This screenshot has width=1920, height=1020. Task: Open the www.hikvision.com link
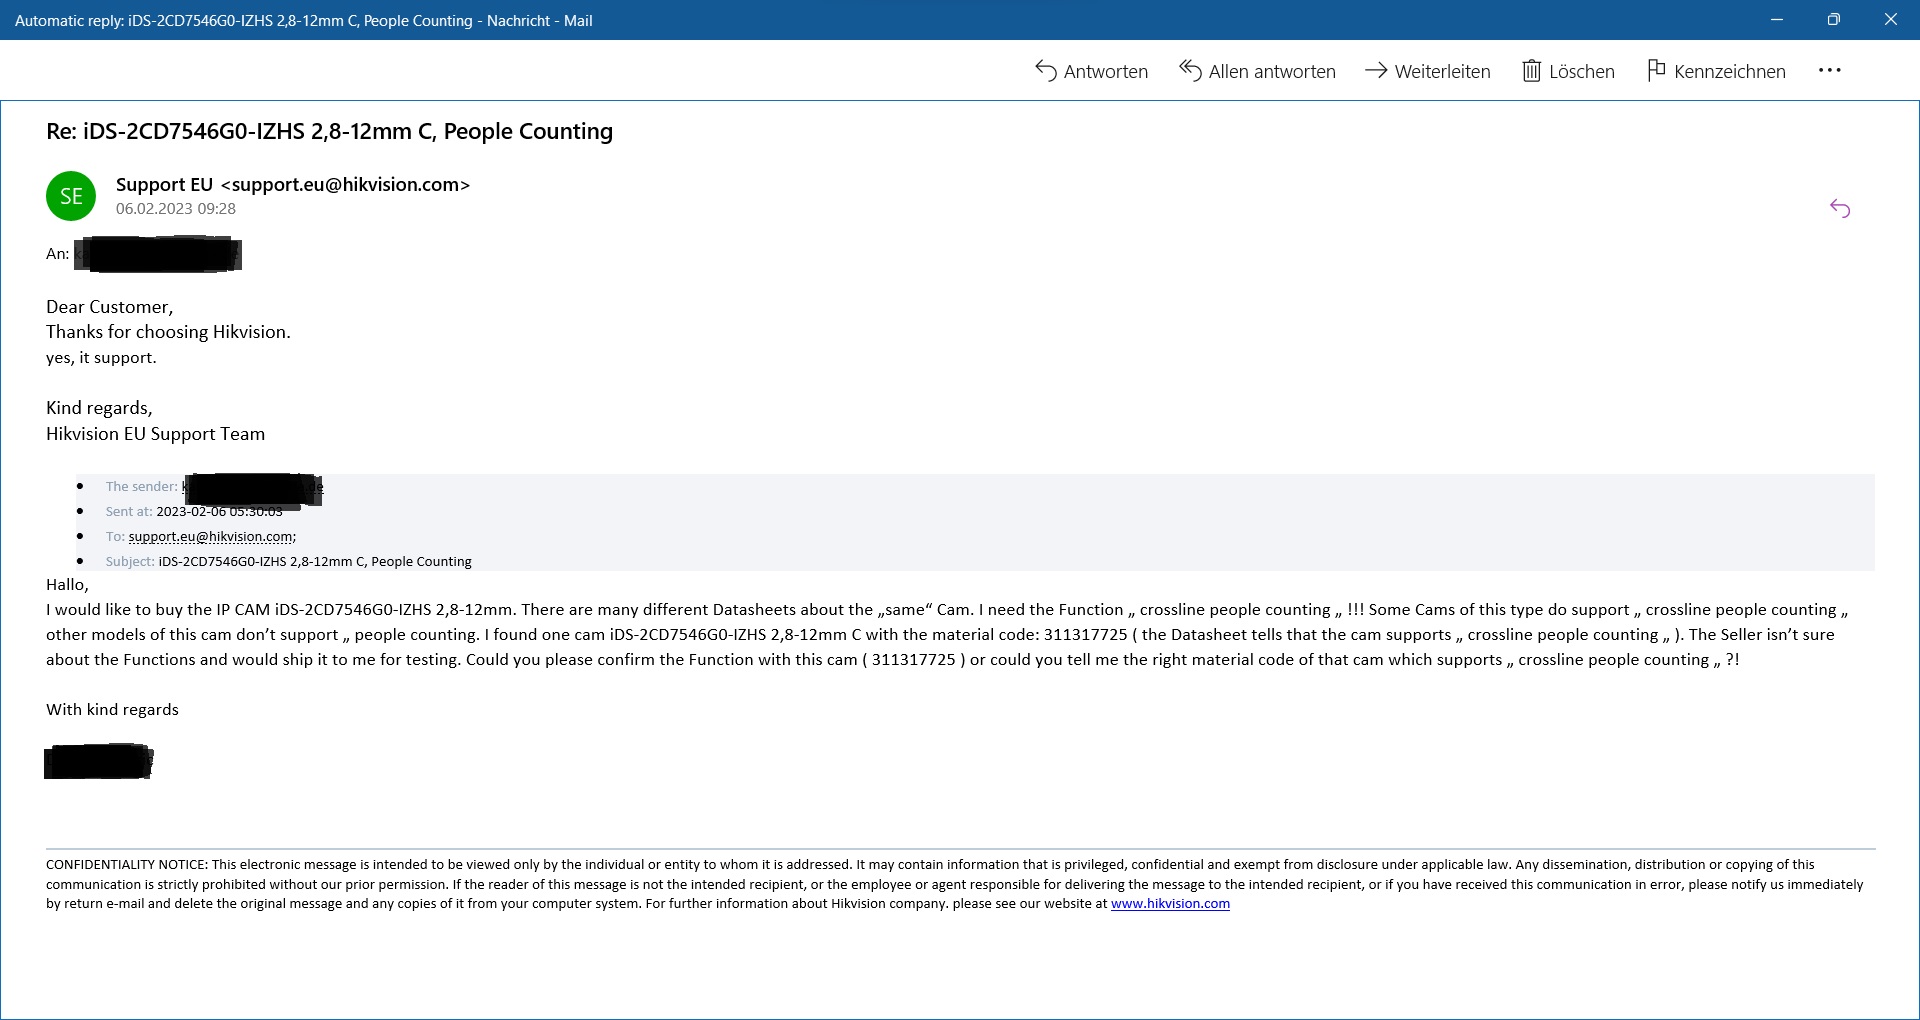[1170, 903]
